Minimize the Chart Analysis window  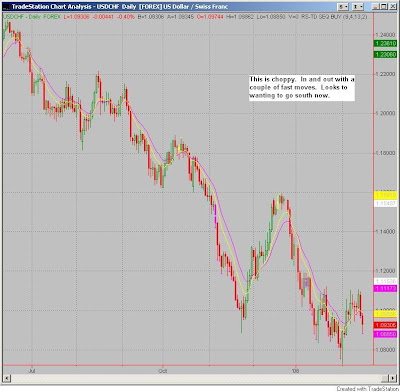376,7
